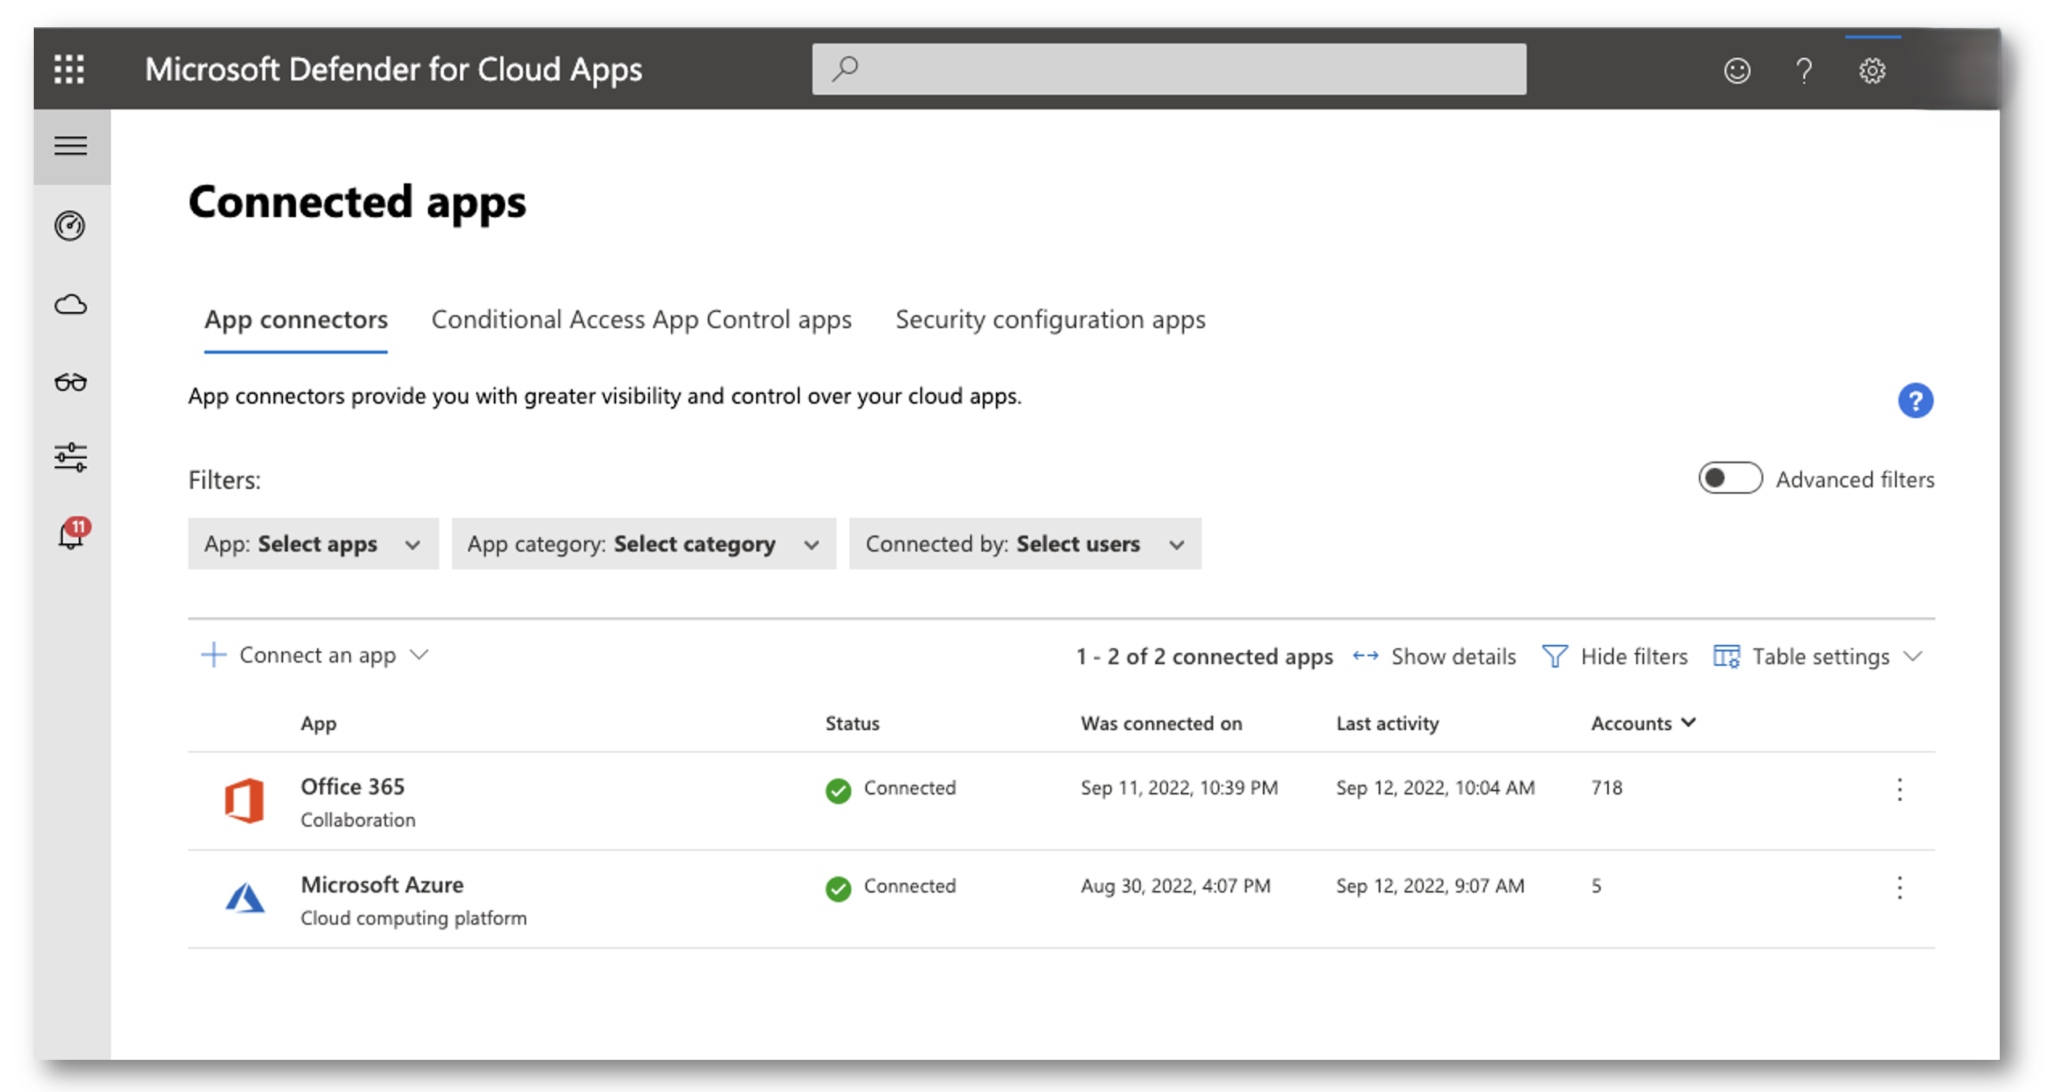Open the Connected by: Select users dropdown

(x=1025, y=544)
